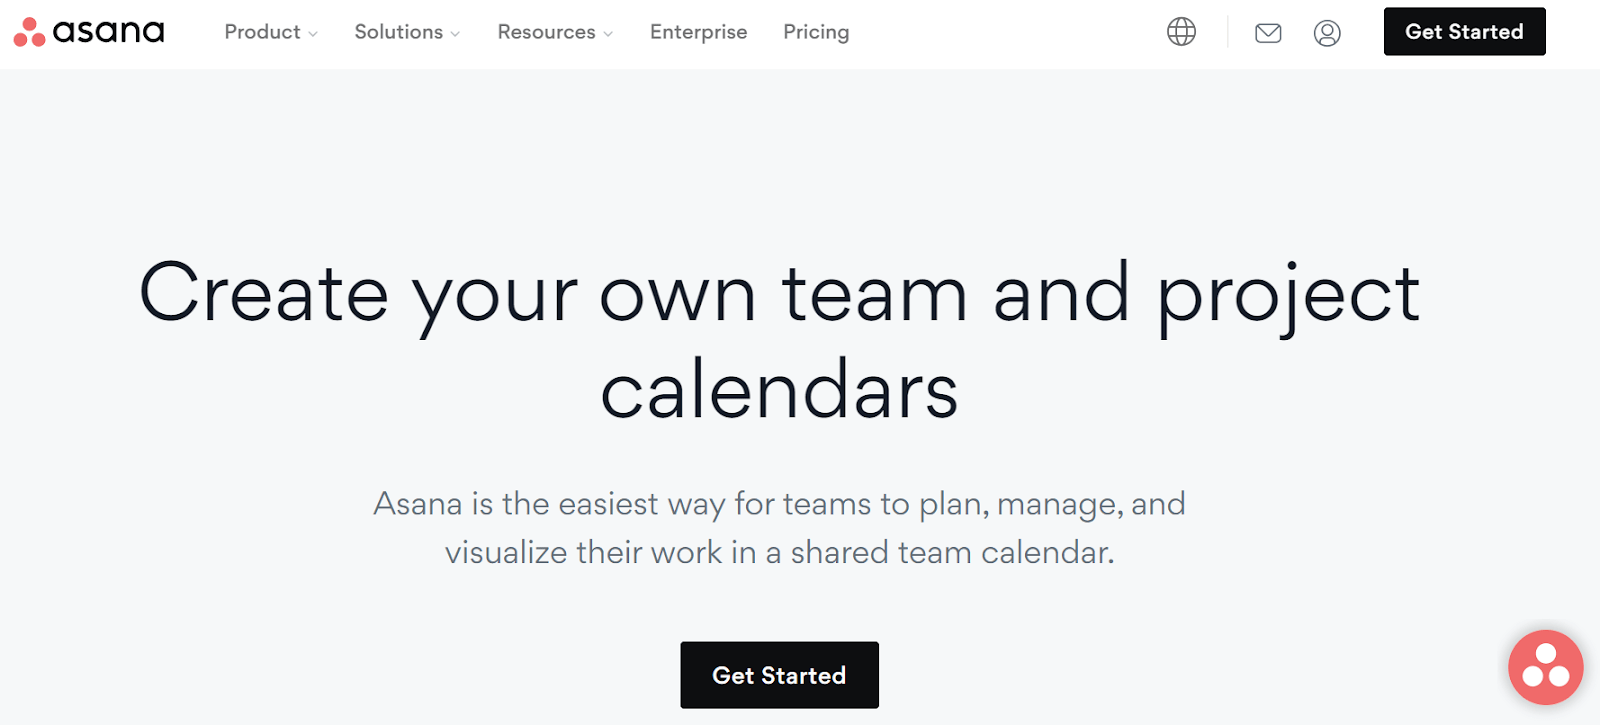Screen dimensions: 1600x725
Task: Click the asana wordmark in header
Action: pos(108,32)
